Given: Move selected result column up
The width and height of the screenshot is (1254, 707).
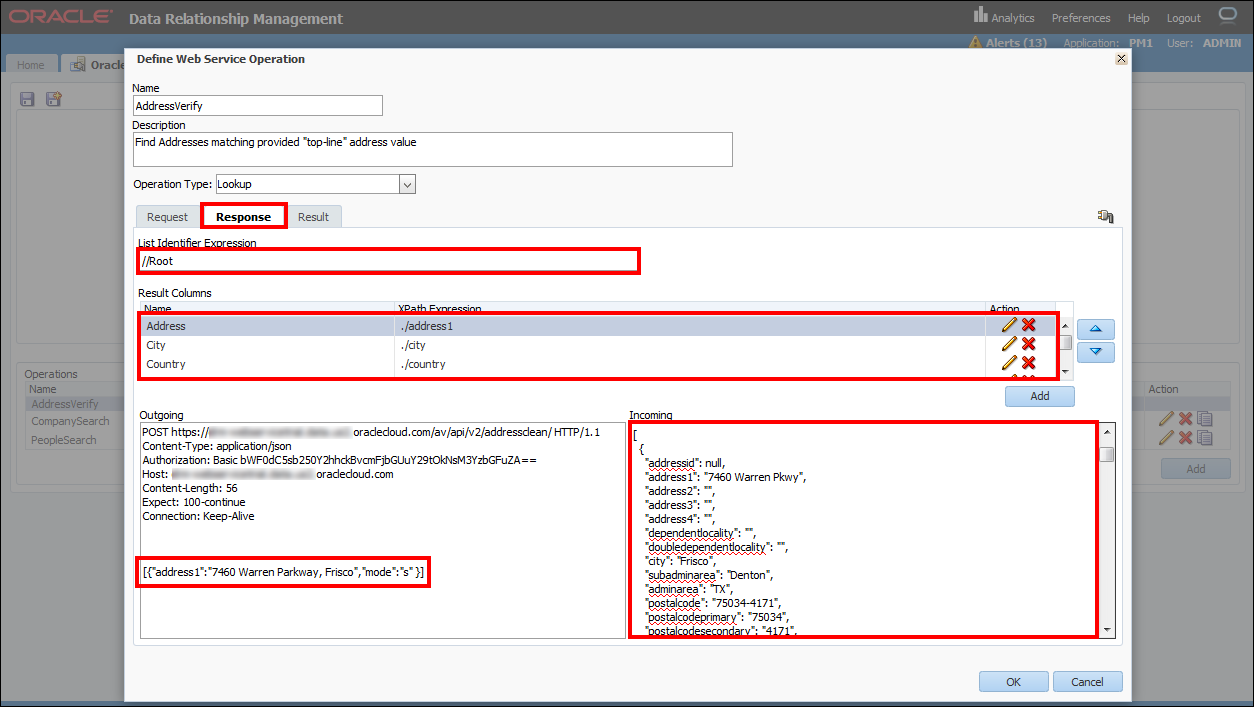Looking at the screenshot, I should coord(1096,330).
